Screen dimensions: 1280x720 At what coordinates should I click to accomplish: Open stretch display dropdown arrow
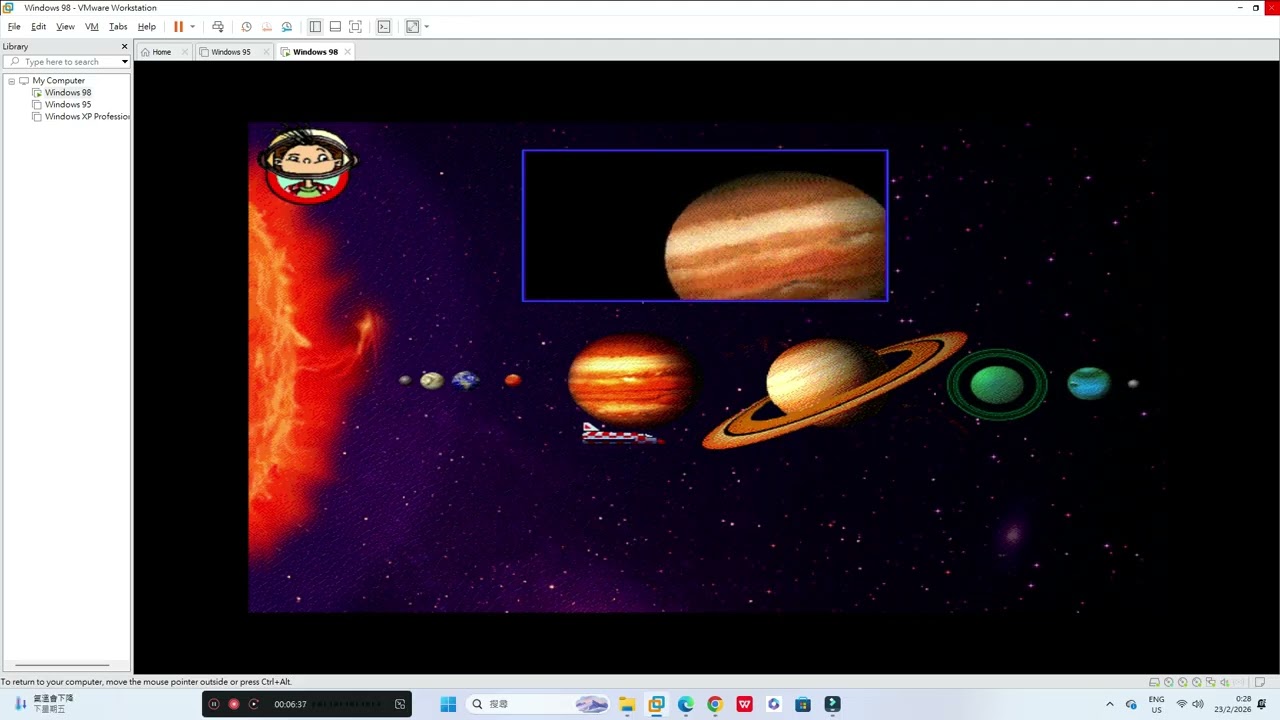(426, 27)
